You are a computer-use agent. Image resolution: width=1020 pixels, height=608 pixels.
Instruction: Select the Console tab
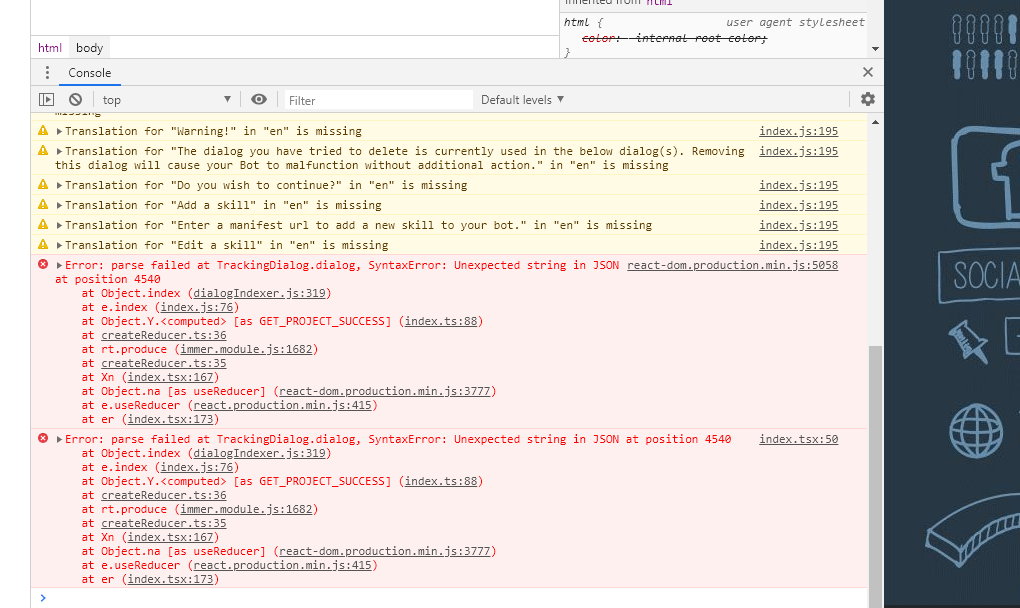[89, 72]
